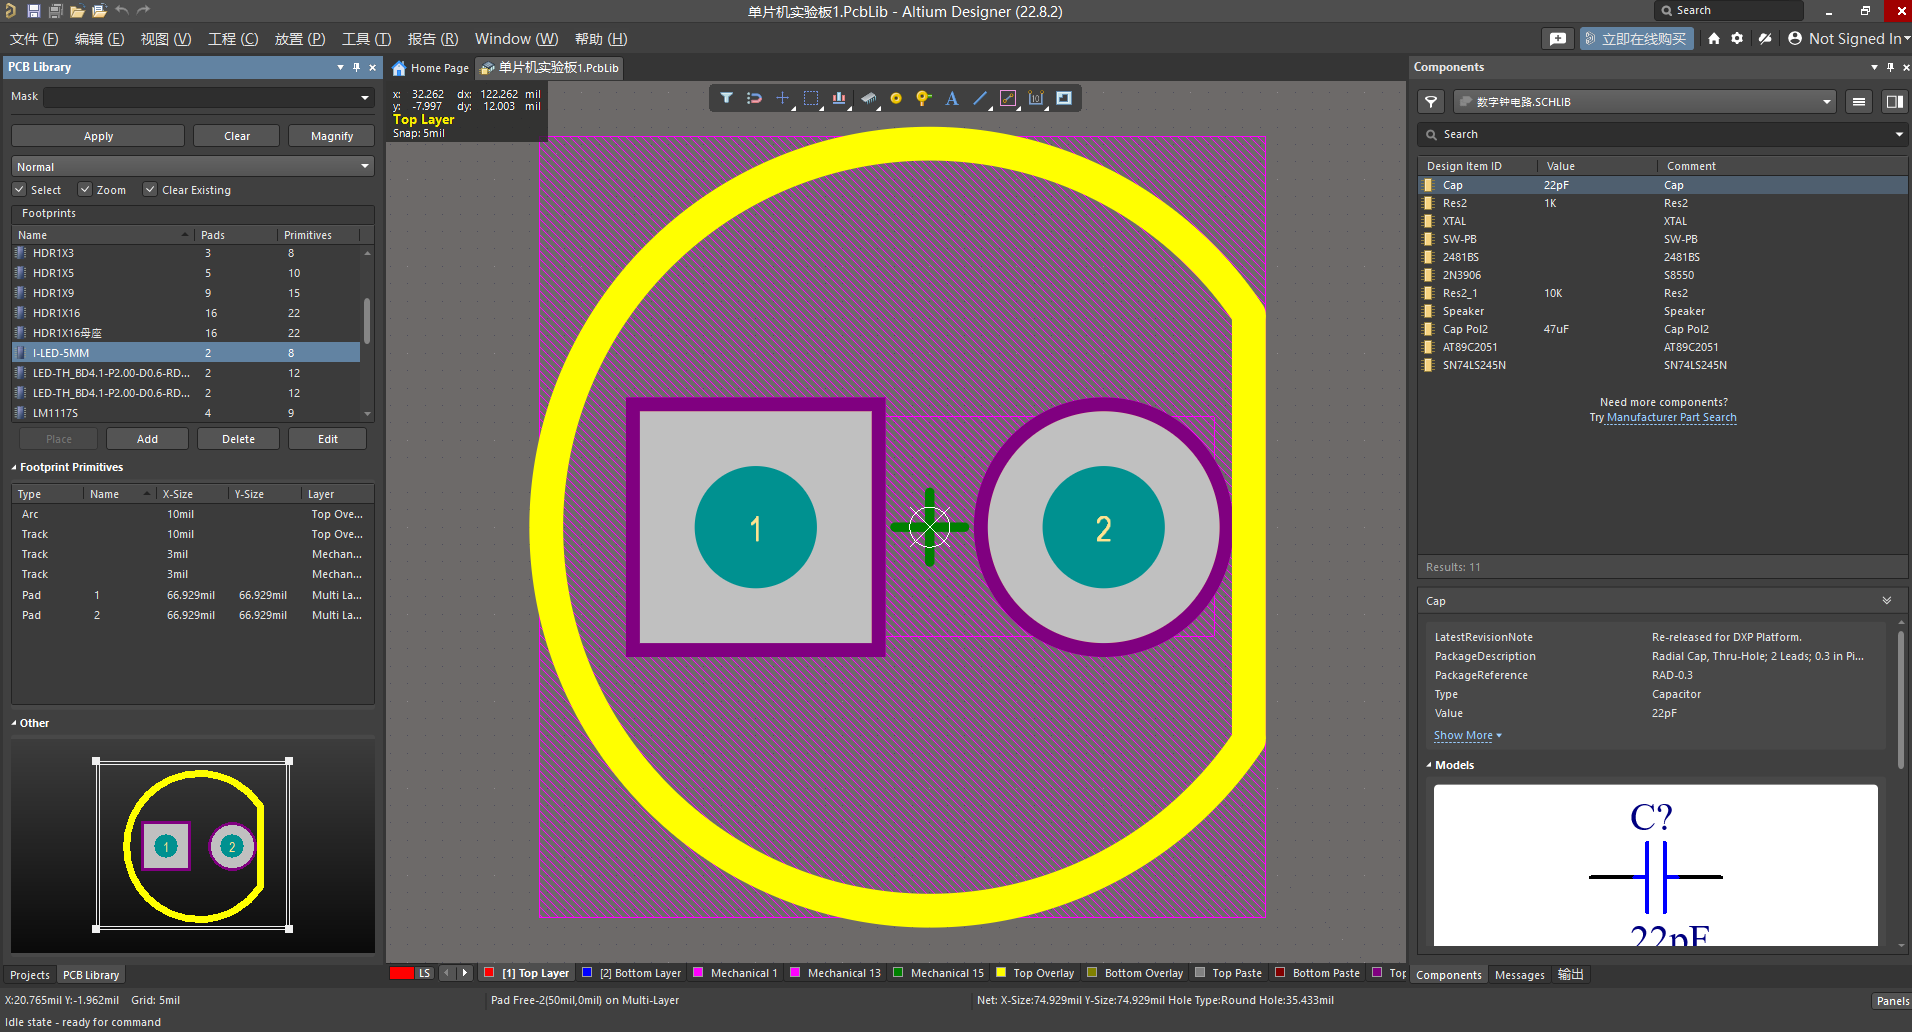Open the Manufacturer Part Search link
This screenshot has width=1912, height=1032.
pos(1672,418)
